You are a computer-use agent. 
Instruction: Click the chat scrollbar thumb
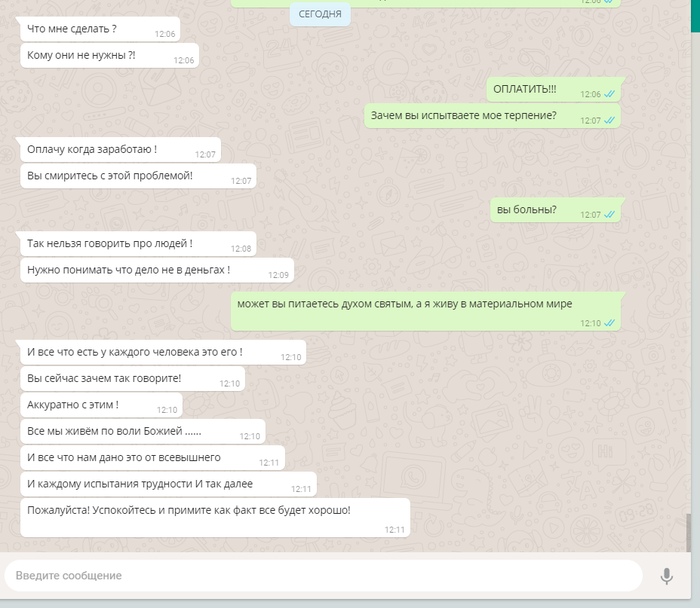tap(688, 533)
